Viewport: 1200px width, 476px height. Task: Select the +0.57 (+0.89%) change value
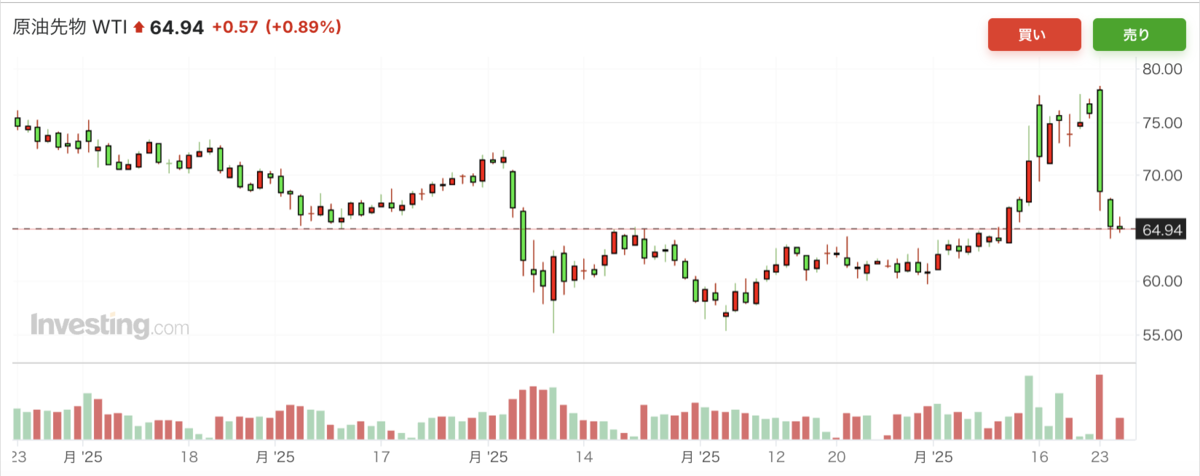pos(276,27)
